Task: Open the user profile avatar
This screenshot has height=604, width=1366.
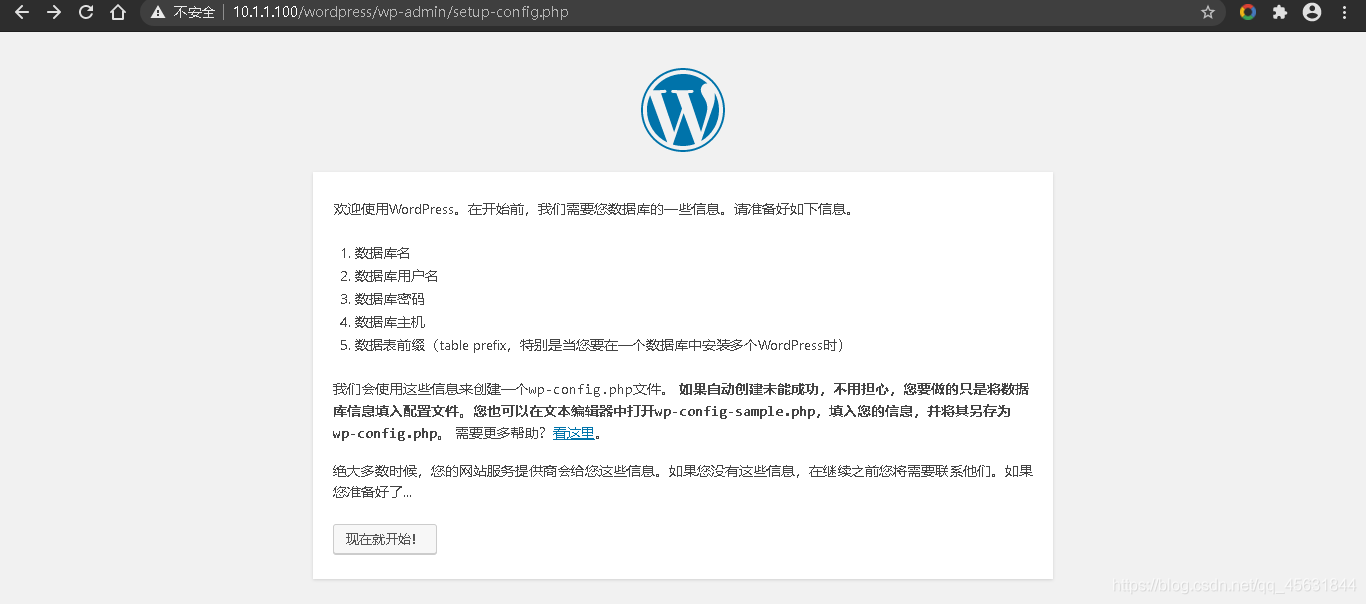Action: pyautogui.click(x=1312, y=12)
